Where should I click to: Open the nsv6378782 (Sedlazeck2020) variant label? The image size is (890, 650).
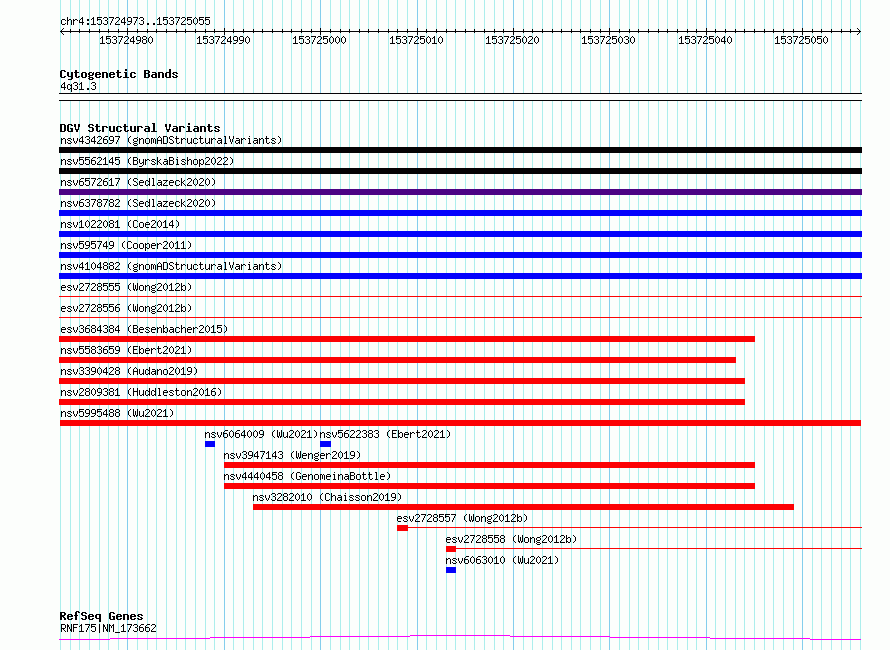click(138, 203)
